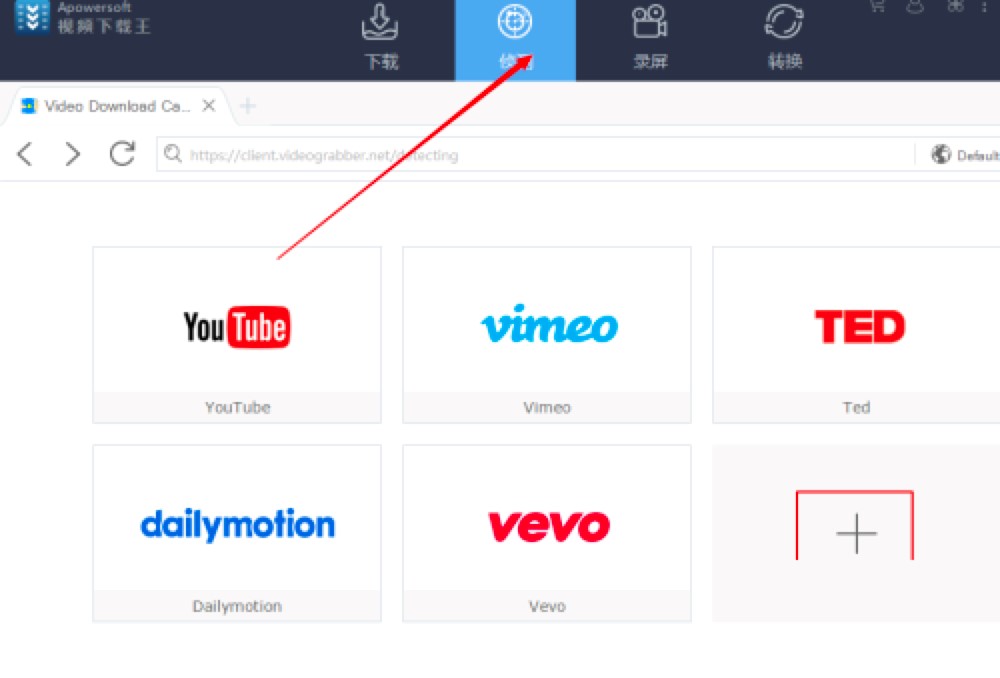Reload the current page
The image size is (1000, 678).
122,153
